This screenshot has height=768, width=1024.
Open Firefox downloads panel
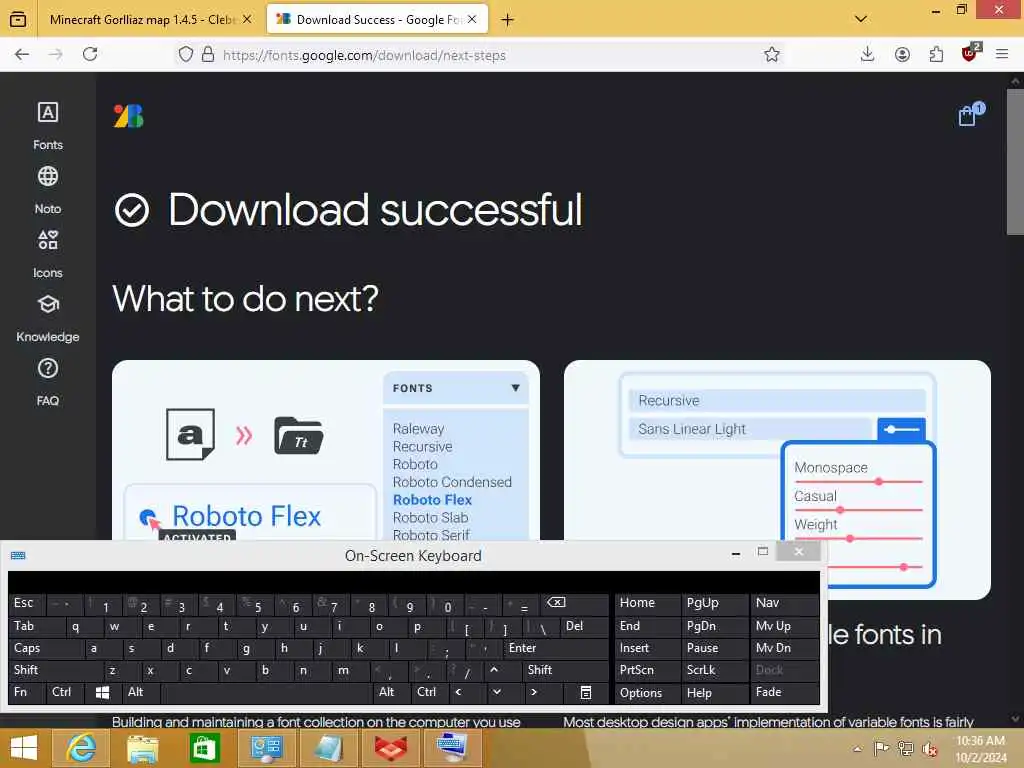(867, 55)
